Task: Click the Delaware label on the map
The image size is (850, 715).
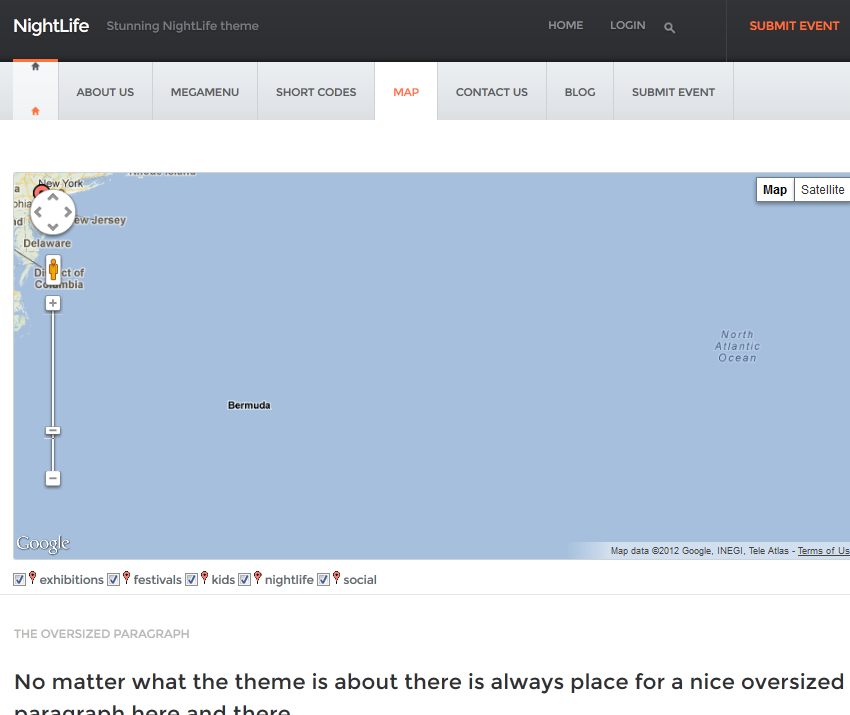Action: pyautogui.click(x=47, y=243)
